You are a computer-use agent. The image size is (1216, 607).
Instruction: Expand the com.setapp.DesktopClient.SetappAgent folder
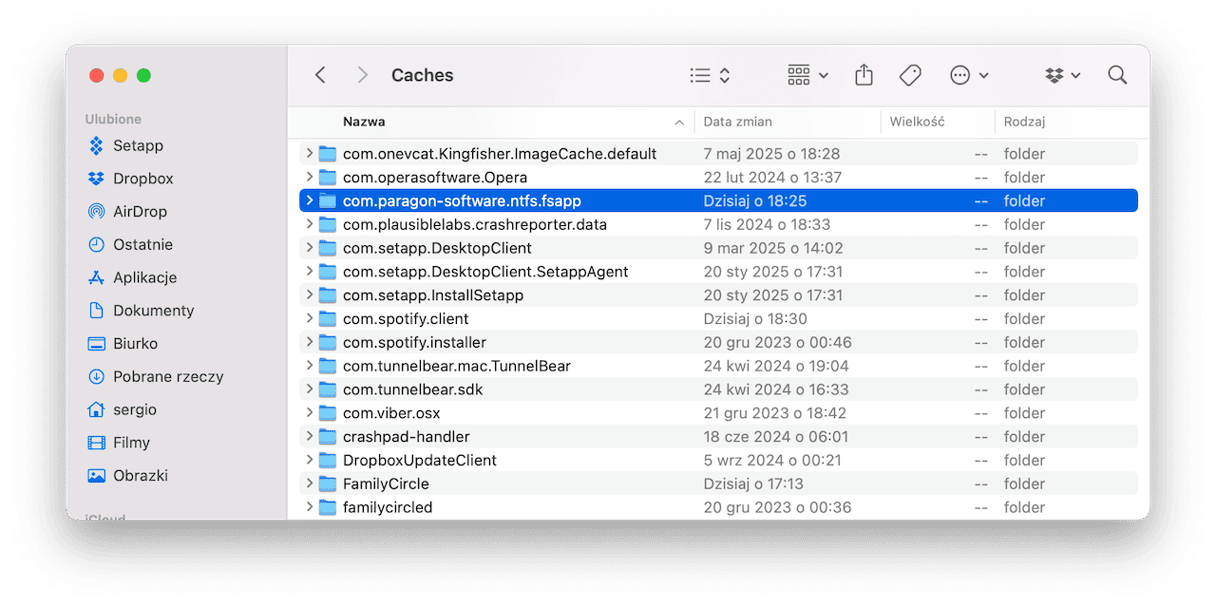coord(310,272)
